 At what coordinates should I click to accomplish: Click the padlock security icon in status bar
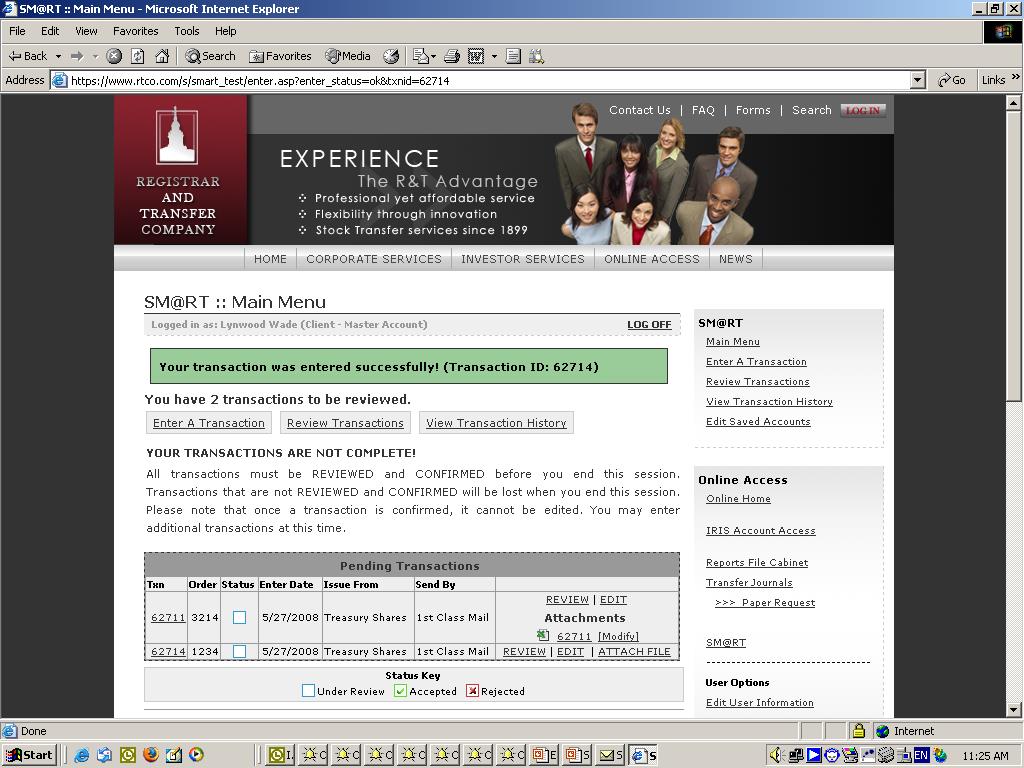tap(858, 730)
